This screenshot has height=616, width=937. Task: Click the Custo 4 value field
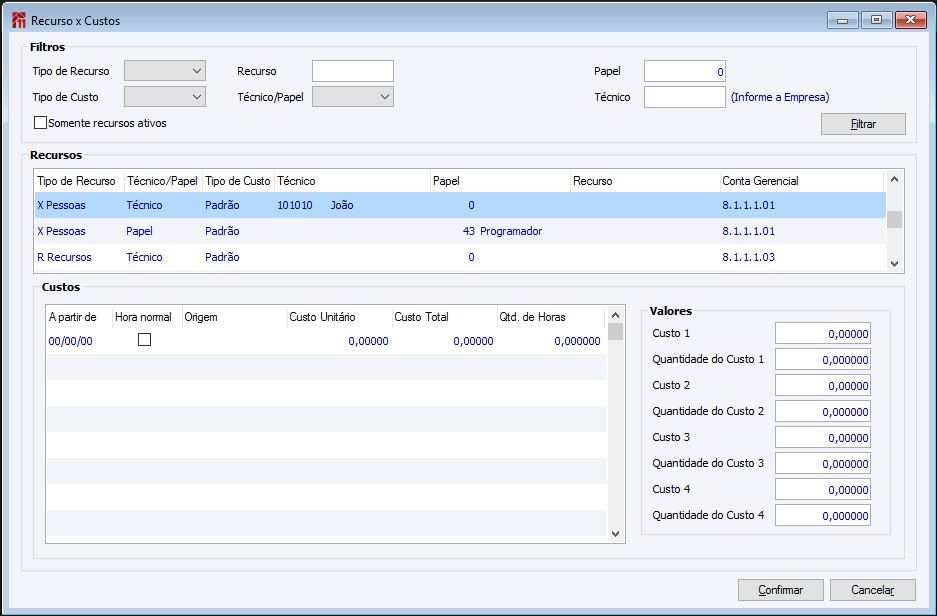(x=823, y=489)
